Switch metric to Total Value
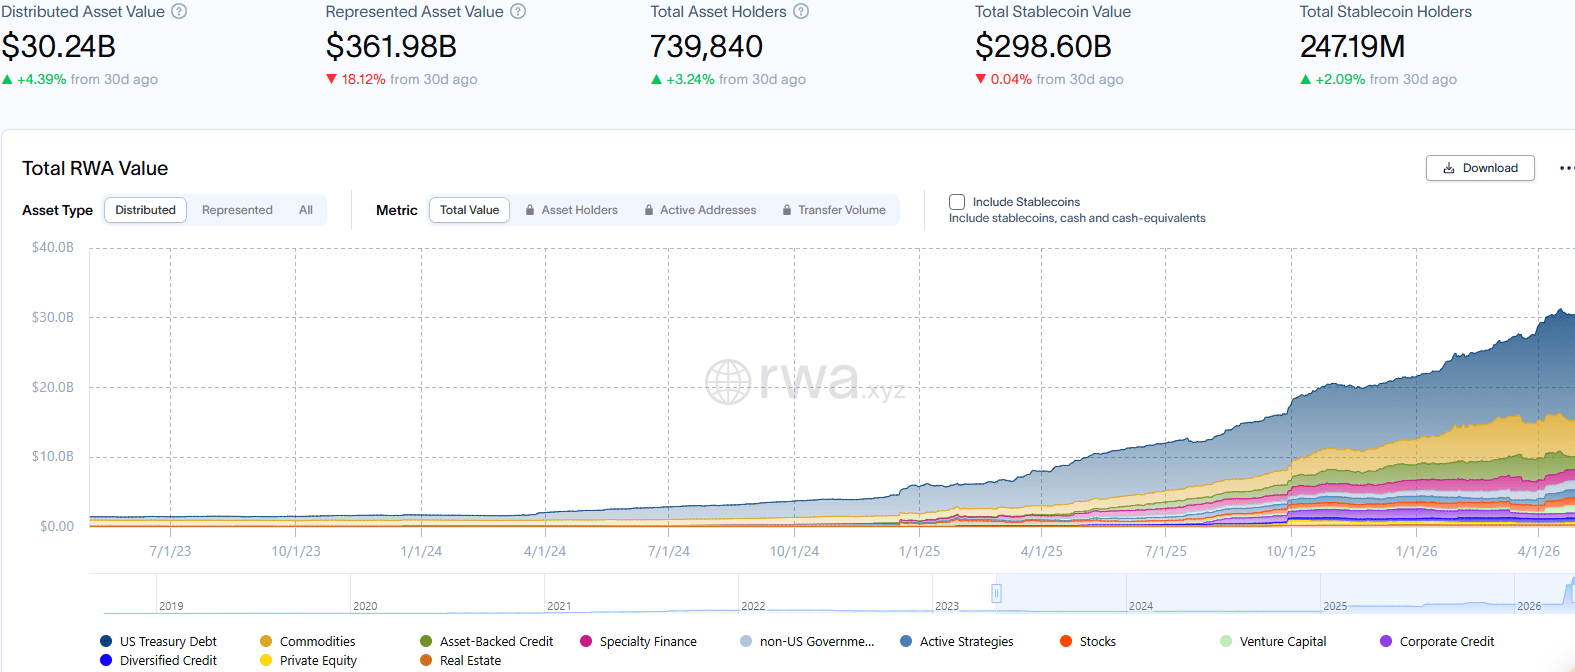This screenshot has height=672, width=1575. tap(470, 210)
